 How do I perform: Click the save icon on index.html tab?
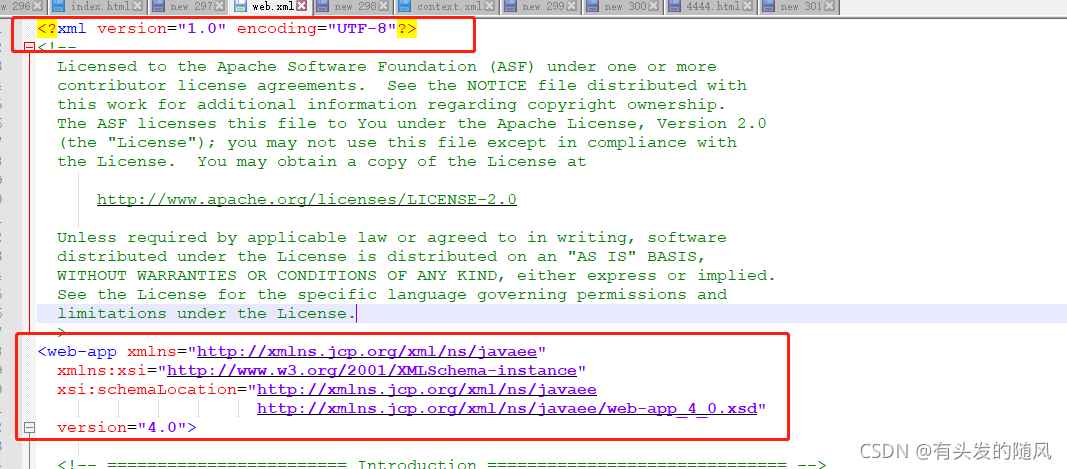click(61, 7)
